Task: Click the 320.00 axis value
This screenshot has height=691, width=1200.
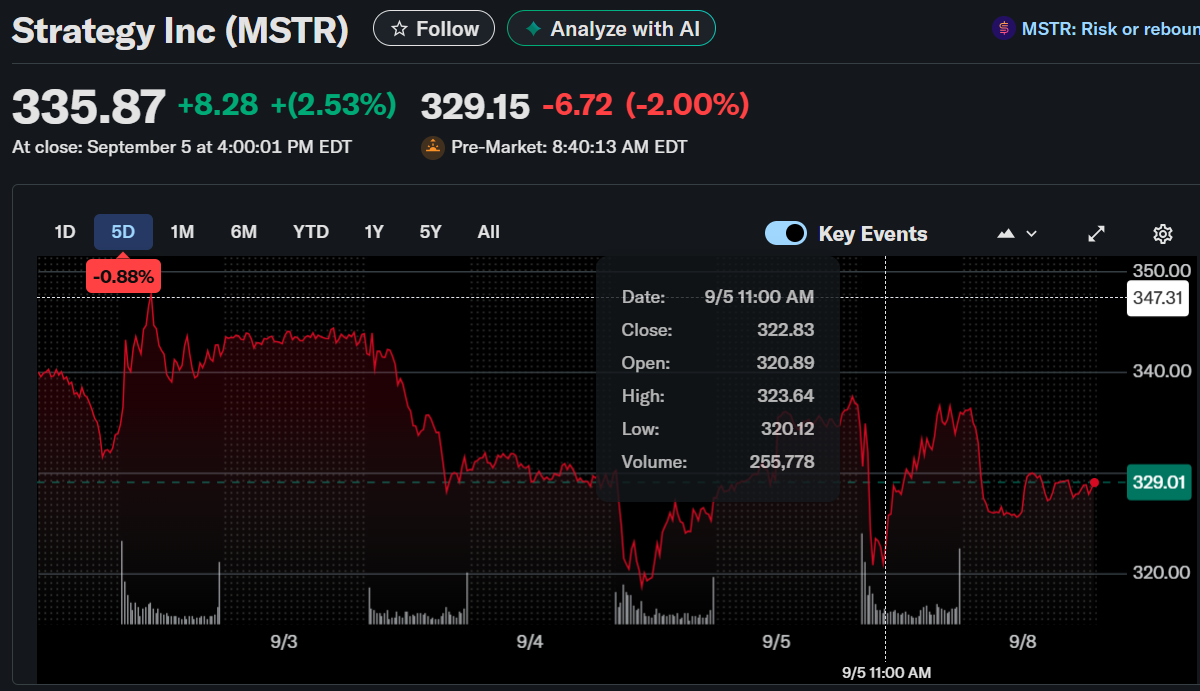Action: (x=1161, y=573)
